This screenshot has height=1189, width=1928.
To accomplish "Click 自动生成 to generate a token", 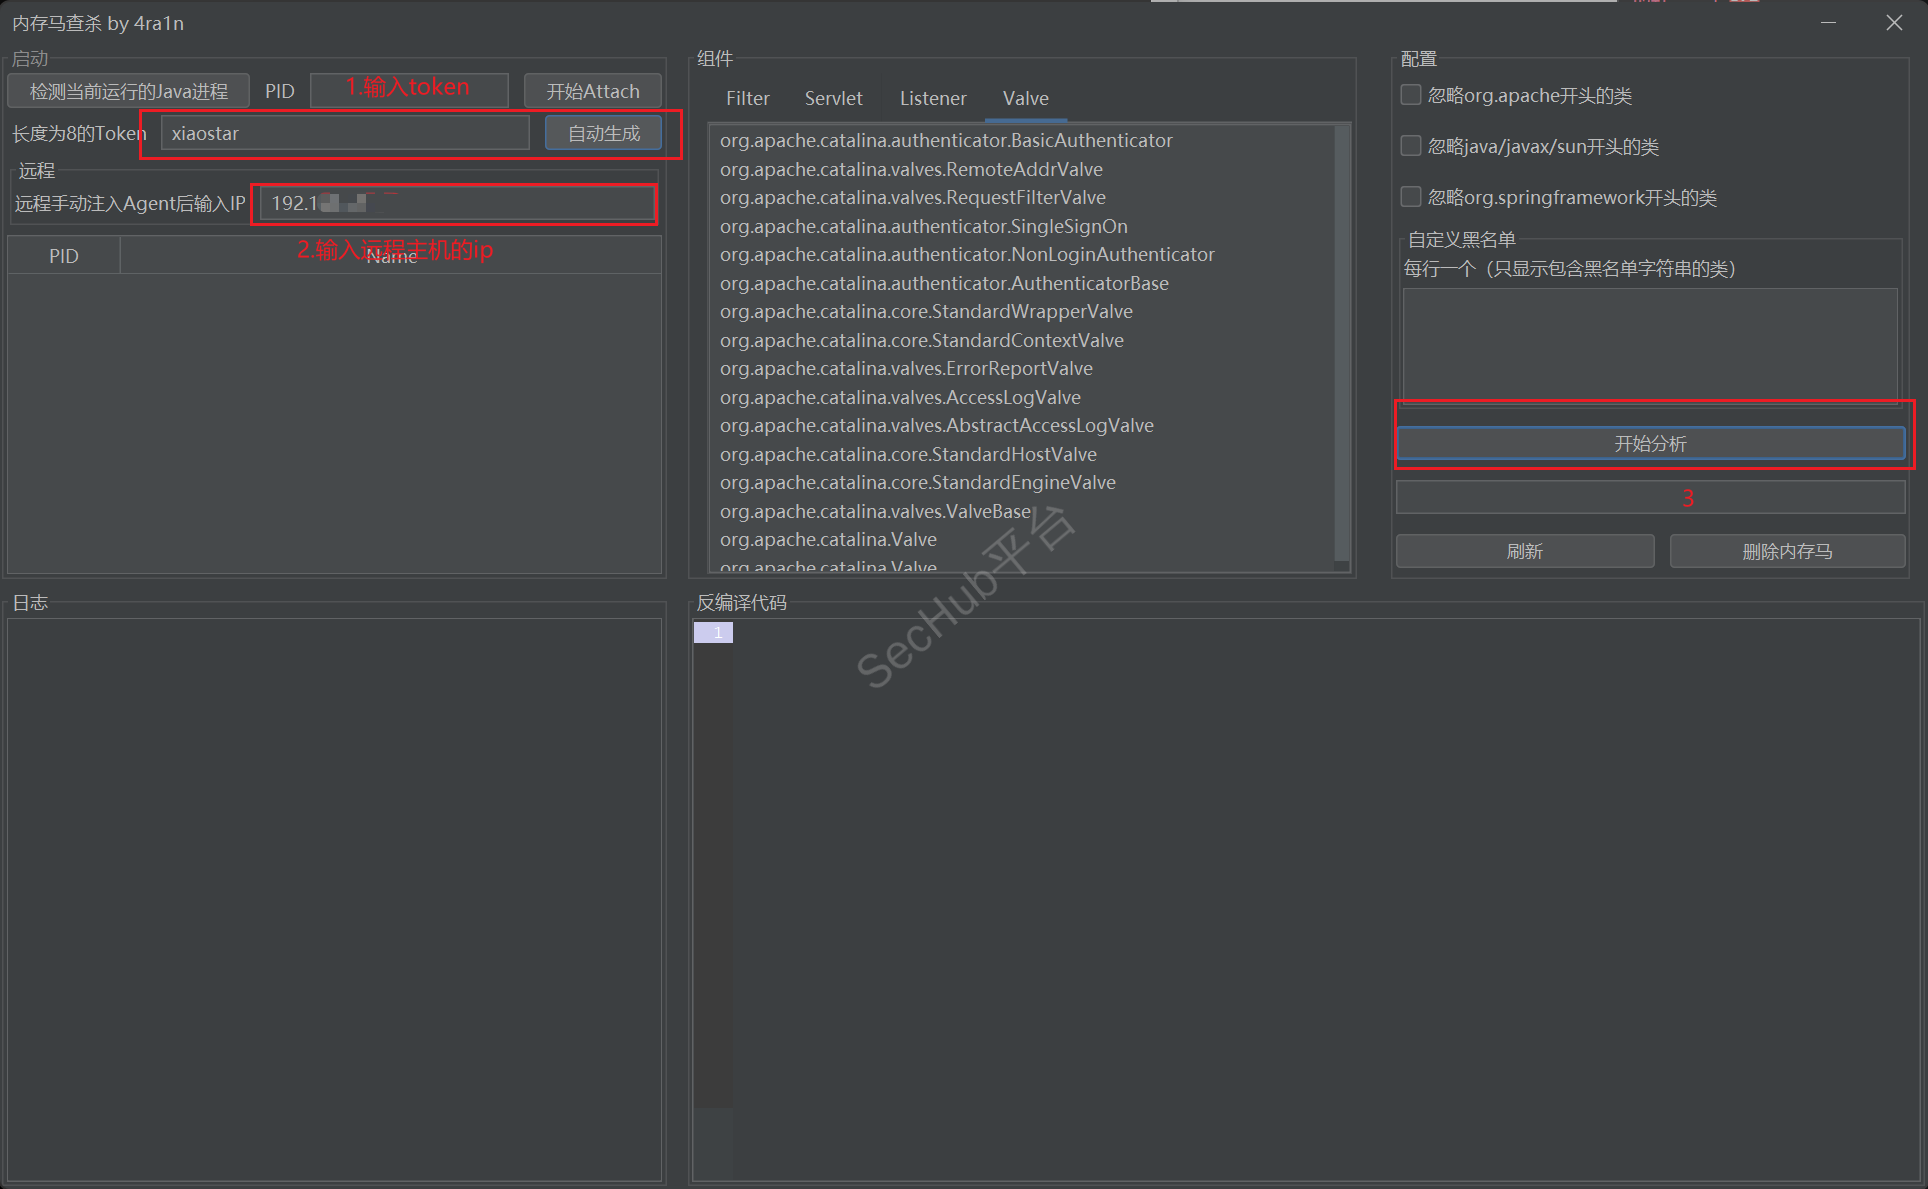I will tap(603, 133).
